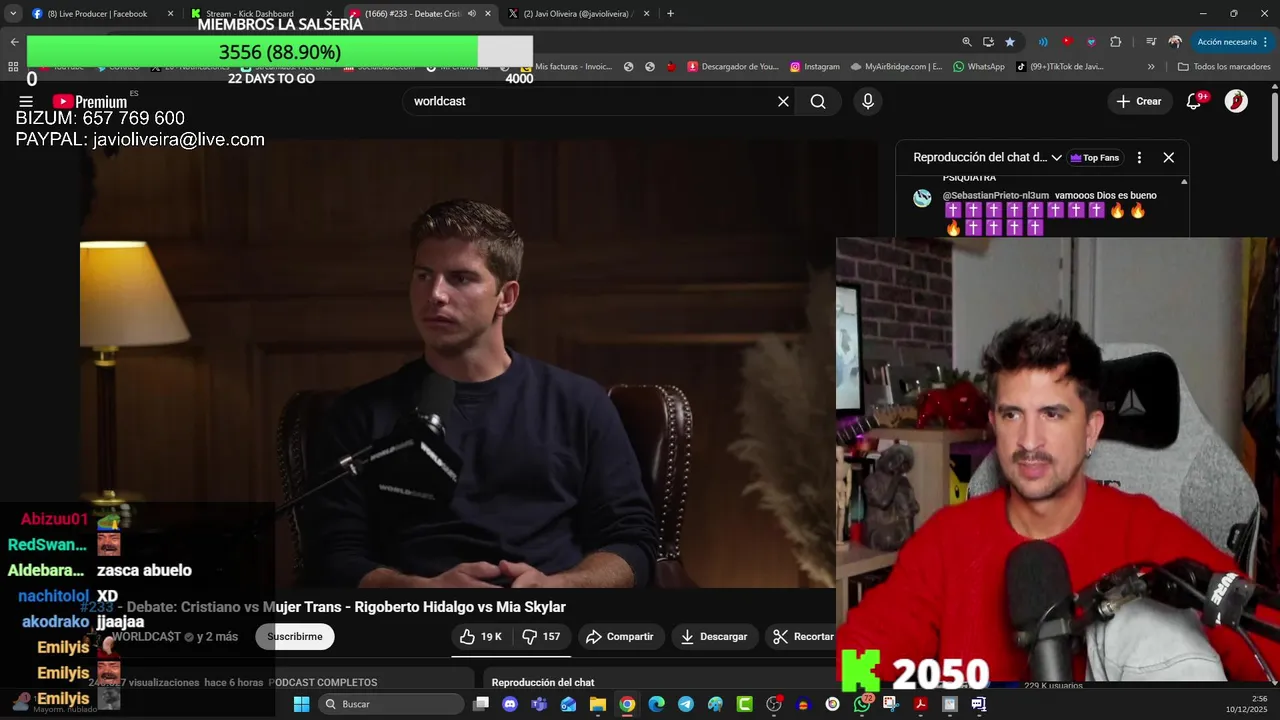Open WhatsApp taskbar app
Screen dimensions: 1280x720
862,704
